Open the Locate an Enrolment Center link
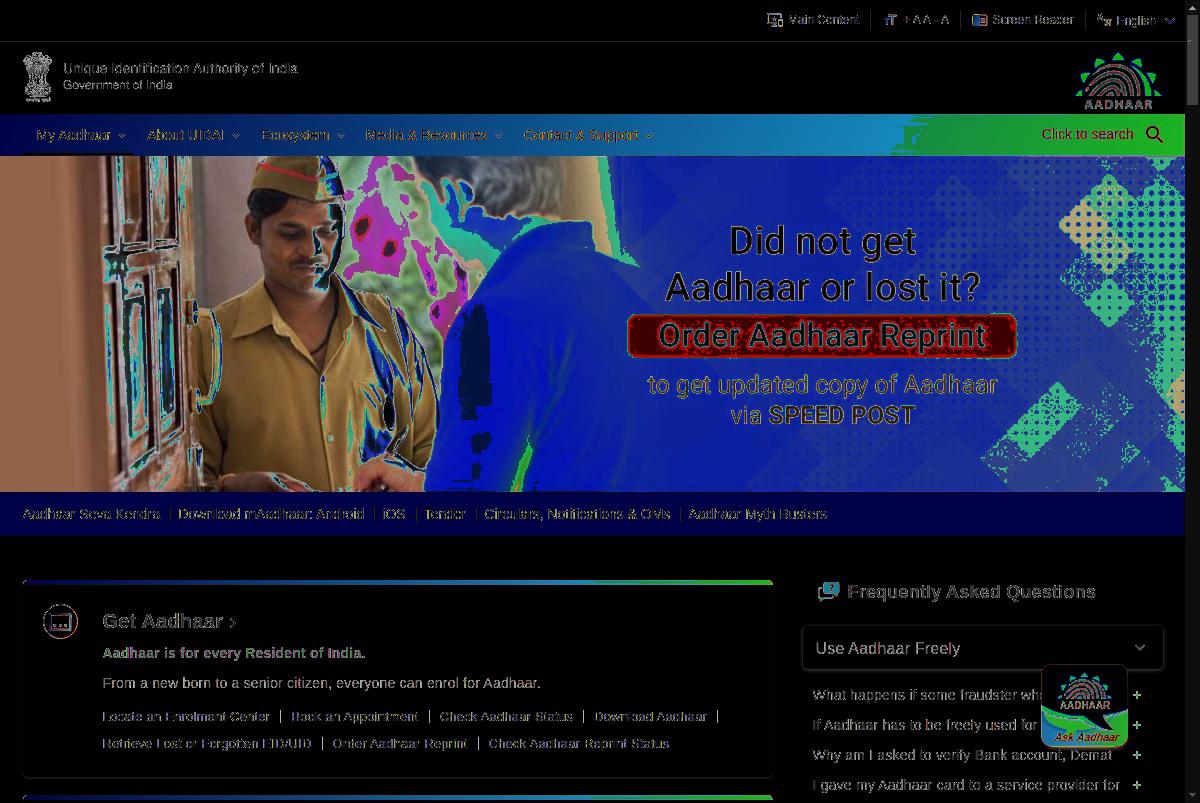Screen dimensions: 1200x803 186,716
